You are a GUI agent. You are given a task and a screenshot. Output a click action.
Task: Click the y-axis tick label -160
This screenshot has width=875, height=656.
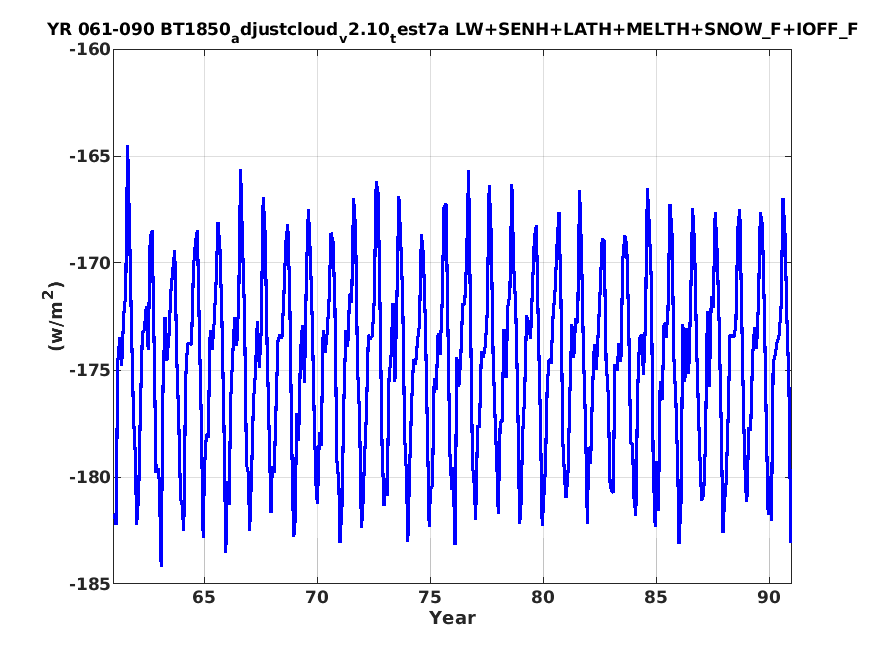coord(90,50)
